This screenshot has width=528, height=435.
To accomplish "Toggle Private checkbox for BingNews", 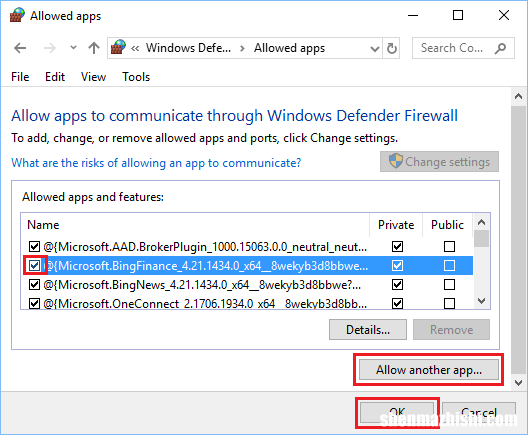I will click(397, 285).
